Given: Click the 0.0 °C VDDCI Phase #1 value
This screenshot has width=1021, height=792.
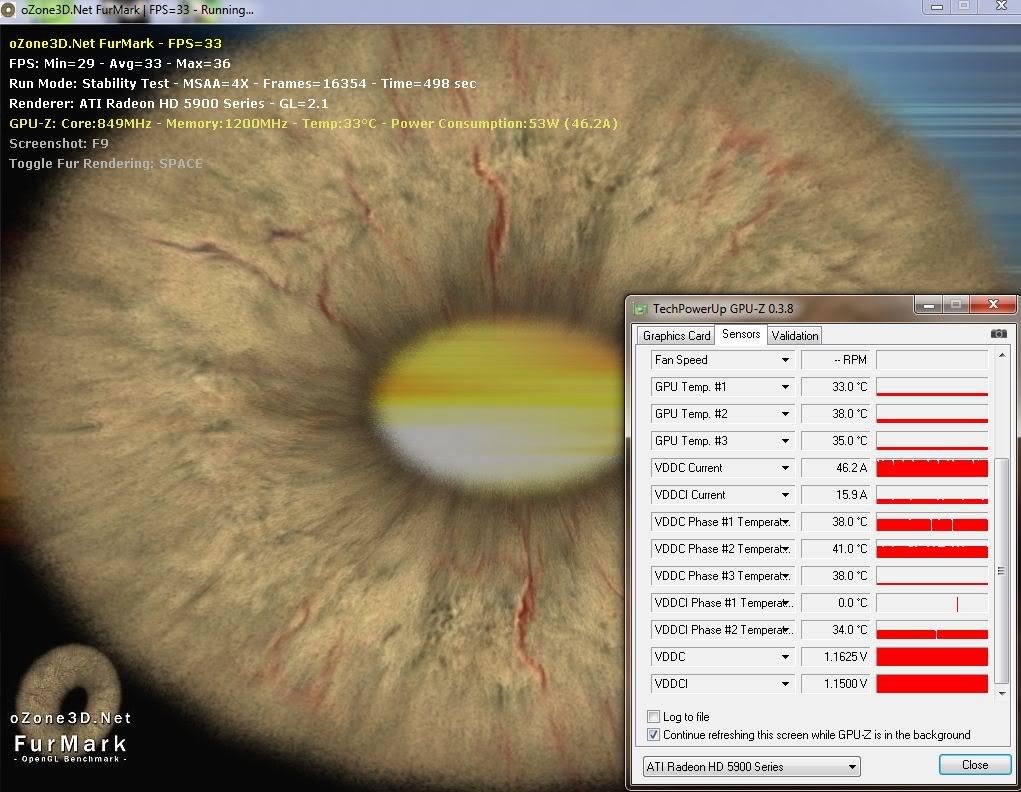Looking at the screenshot, I should (836, 603).
